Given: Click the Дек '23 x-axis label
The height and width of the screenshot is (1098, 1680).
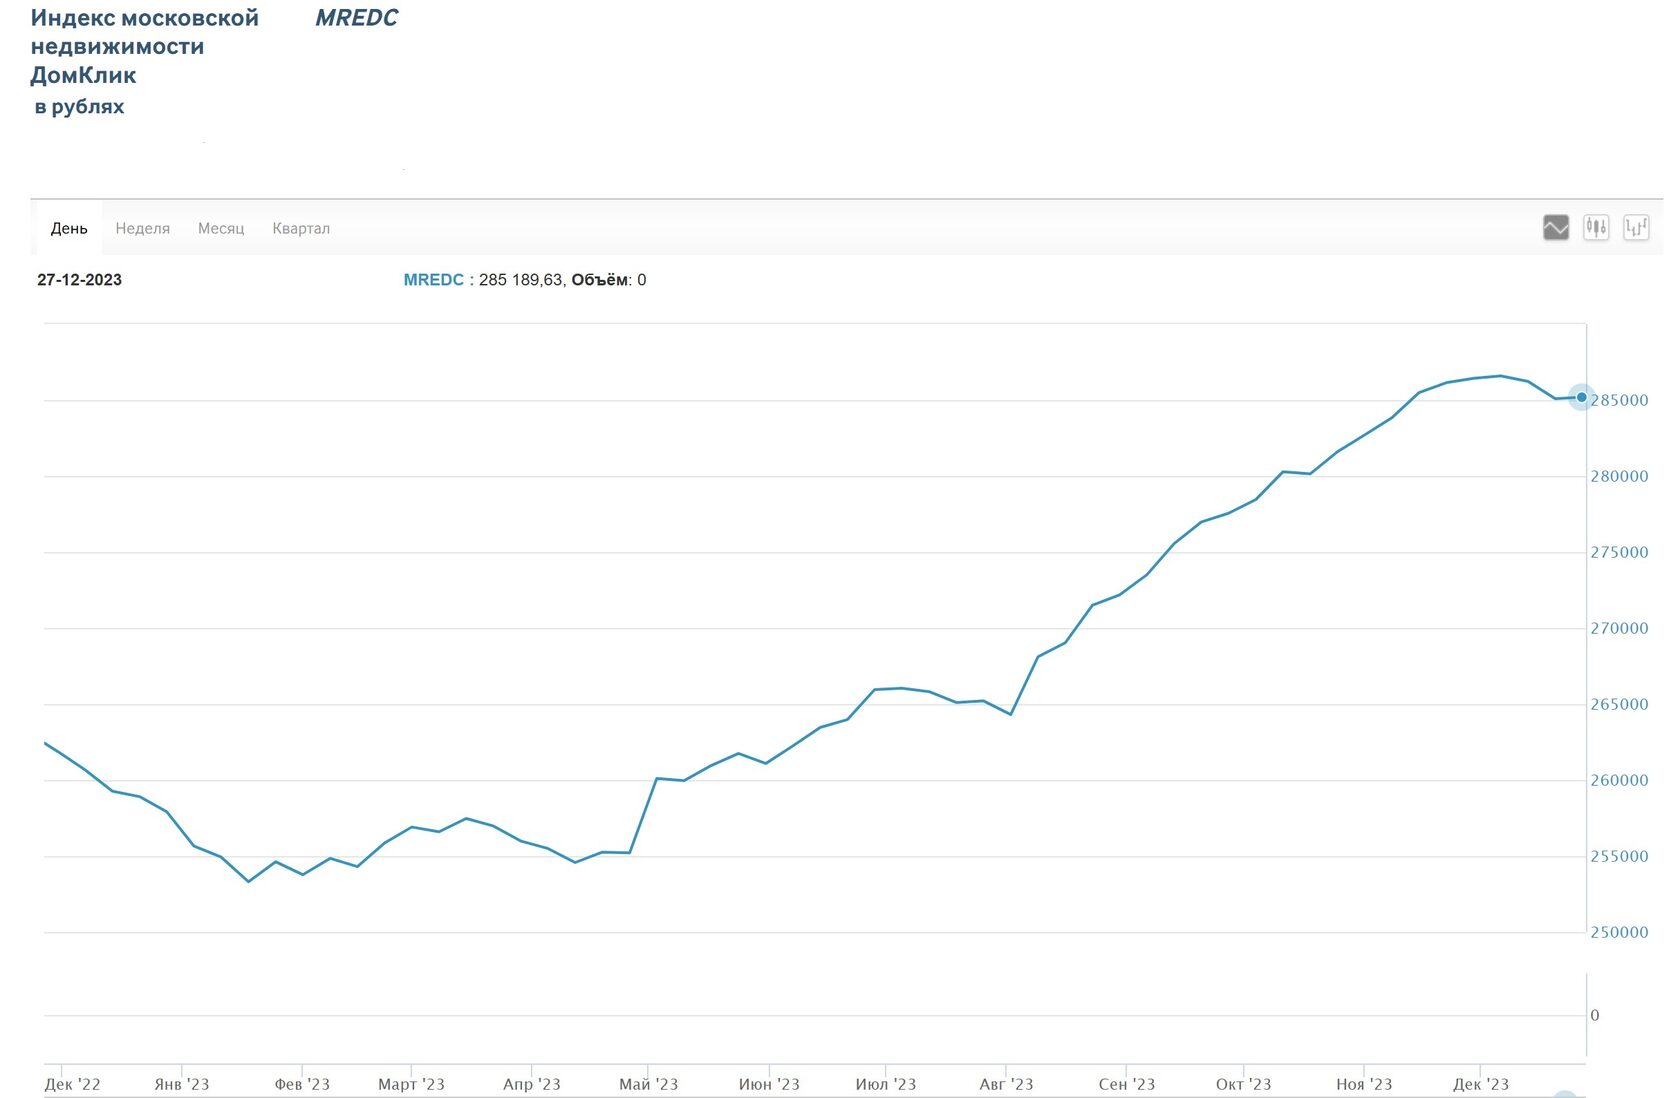Looking at the screenshot, I should pos(1481,1084).
